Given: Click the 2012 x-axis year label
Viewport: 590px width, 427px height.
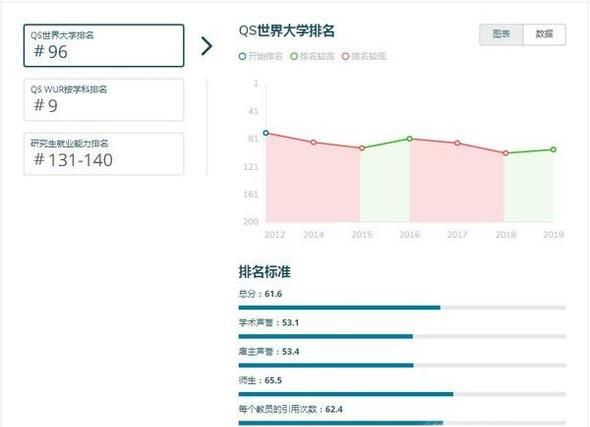Looking at the screenshot, I should tap(274, 235).
